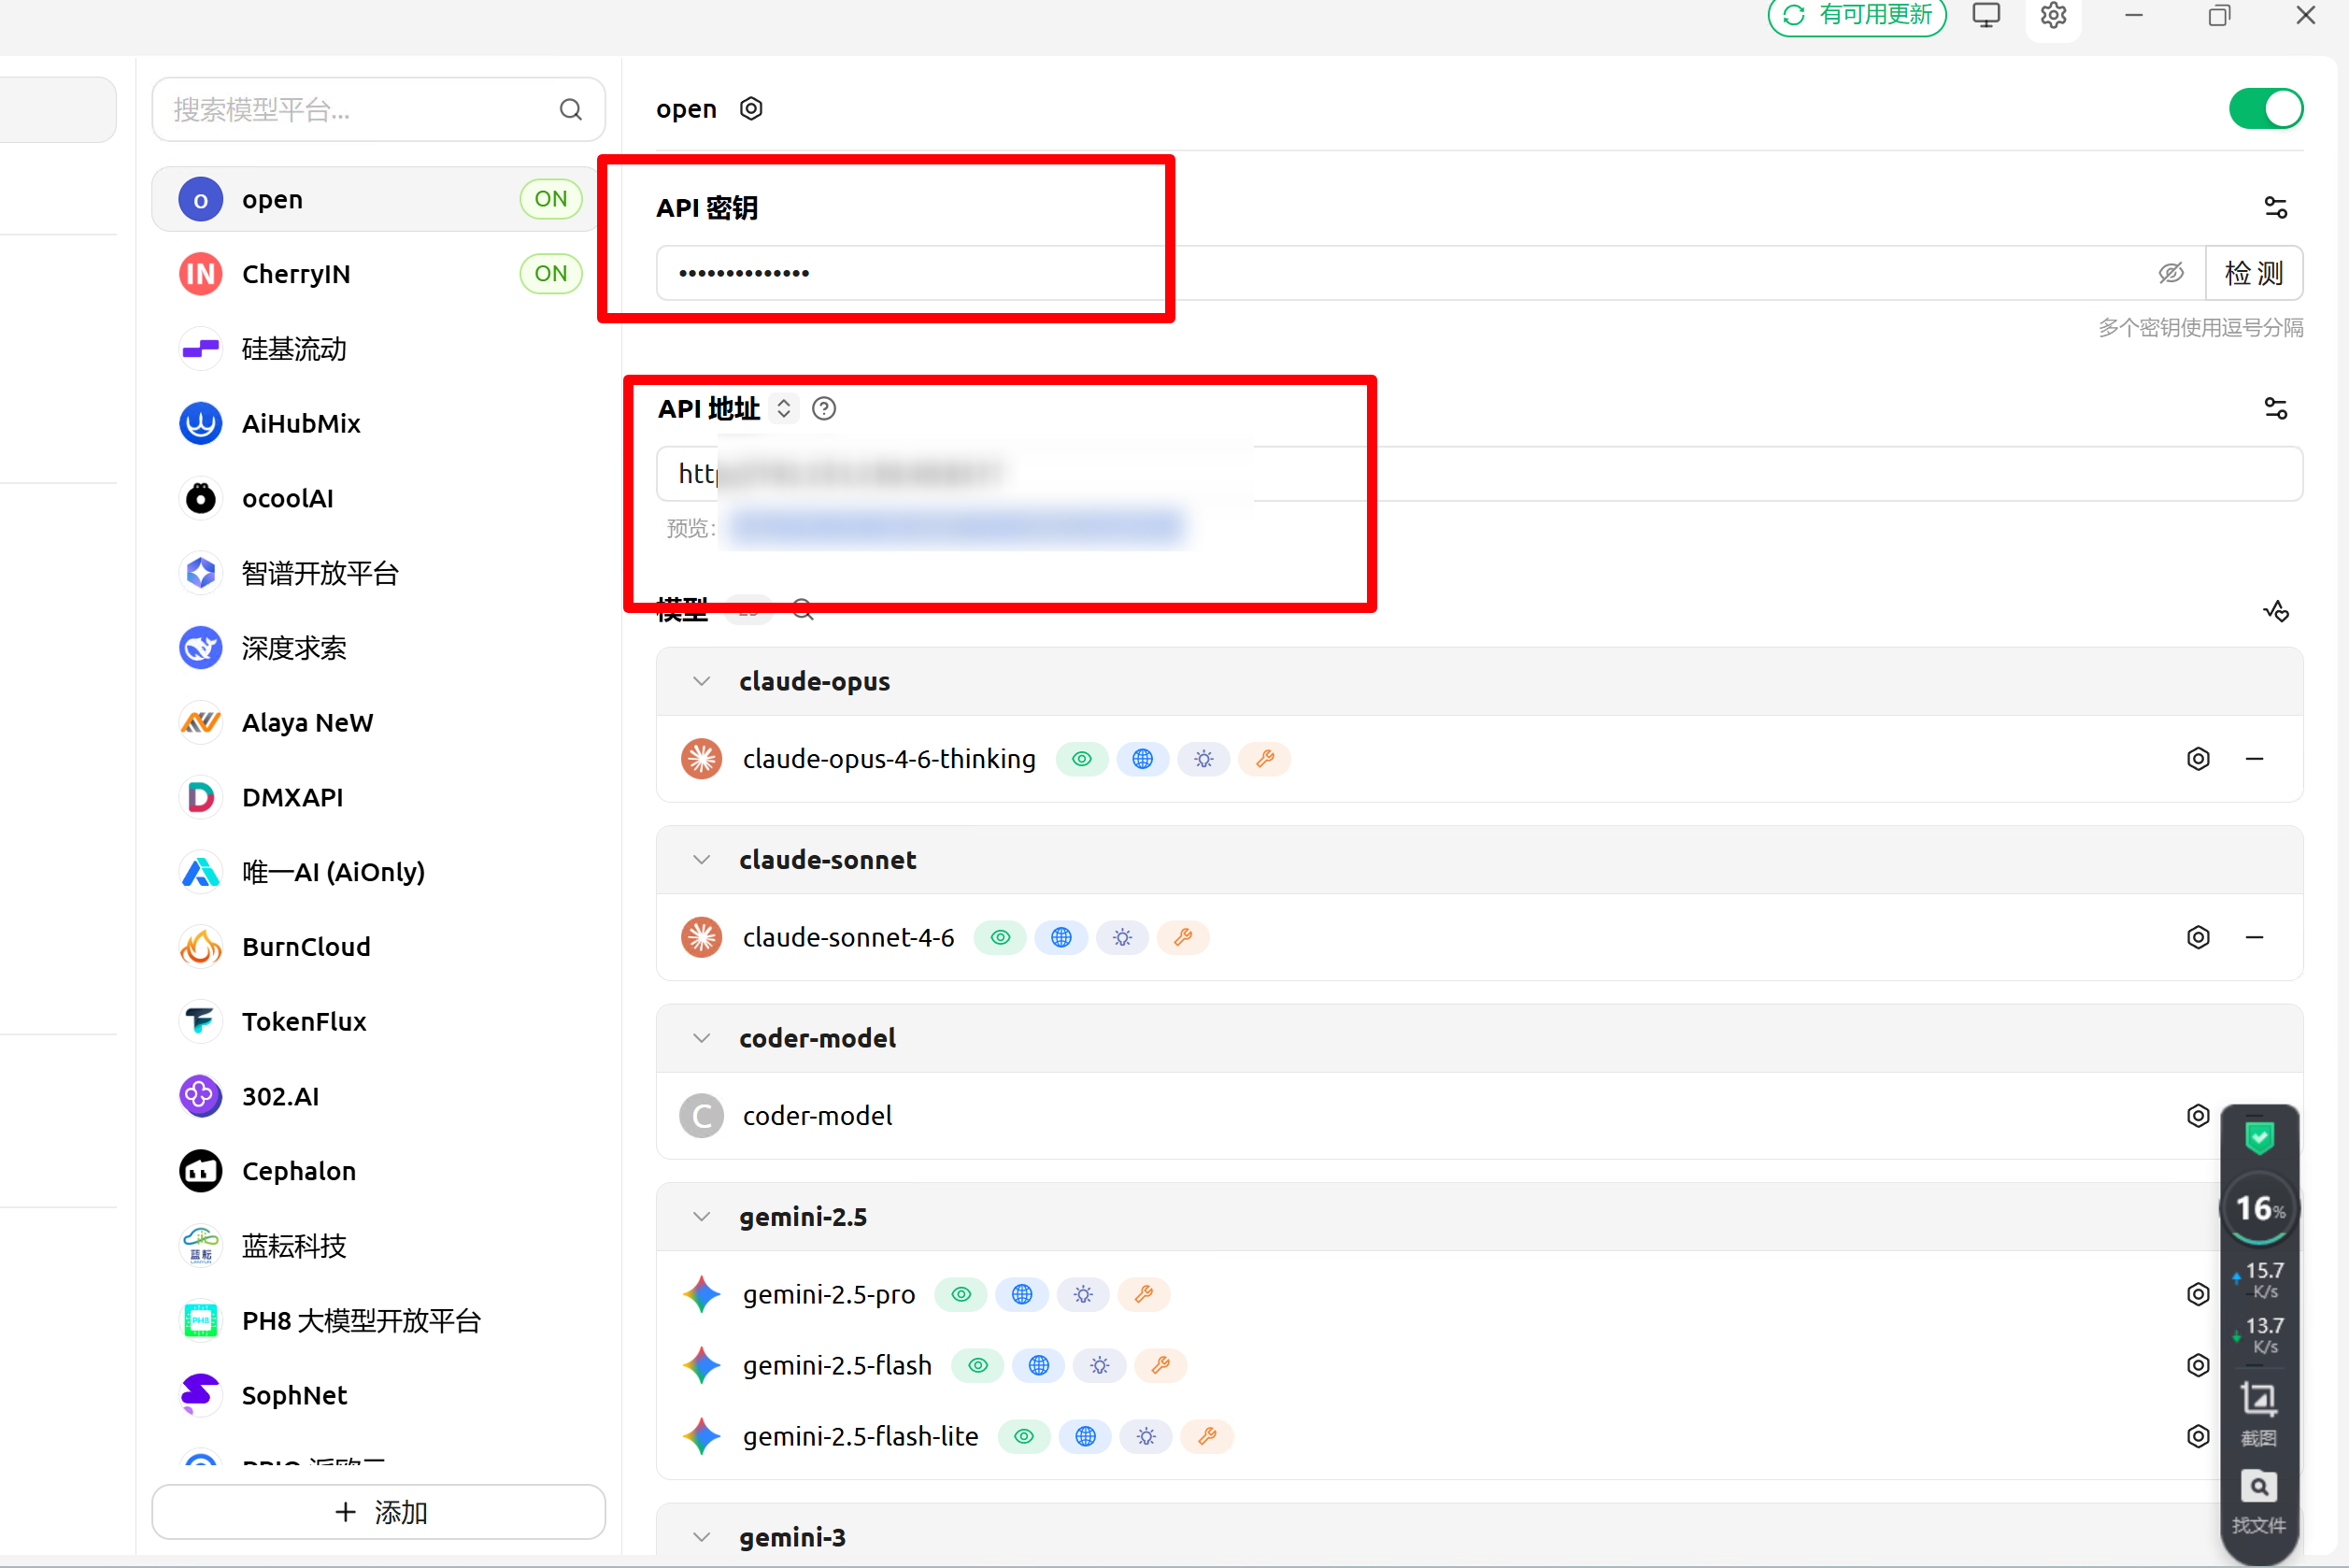Screen dimensions: 2349x1568
Task: Click the model health check icon
Action: (2276, 610)
